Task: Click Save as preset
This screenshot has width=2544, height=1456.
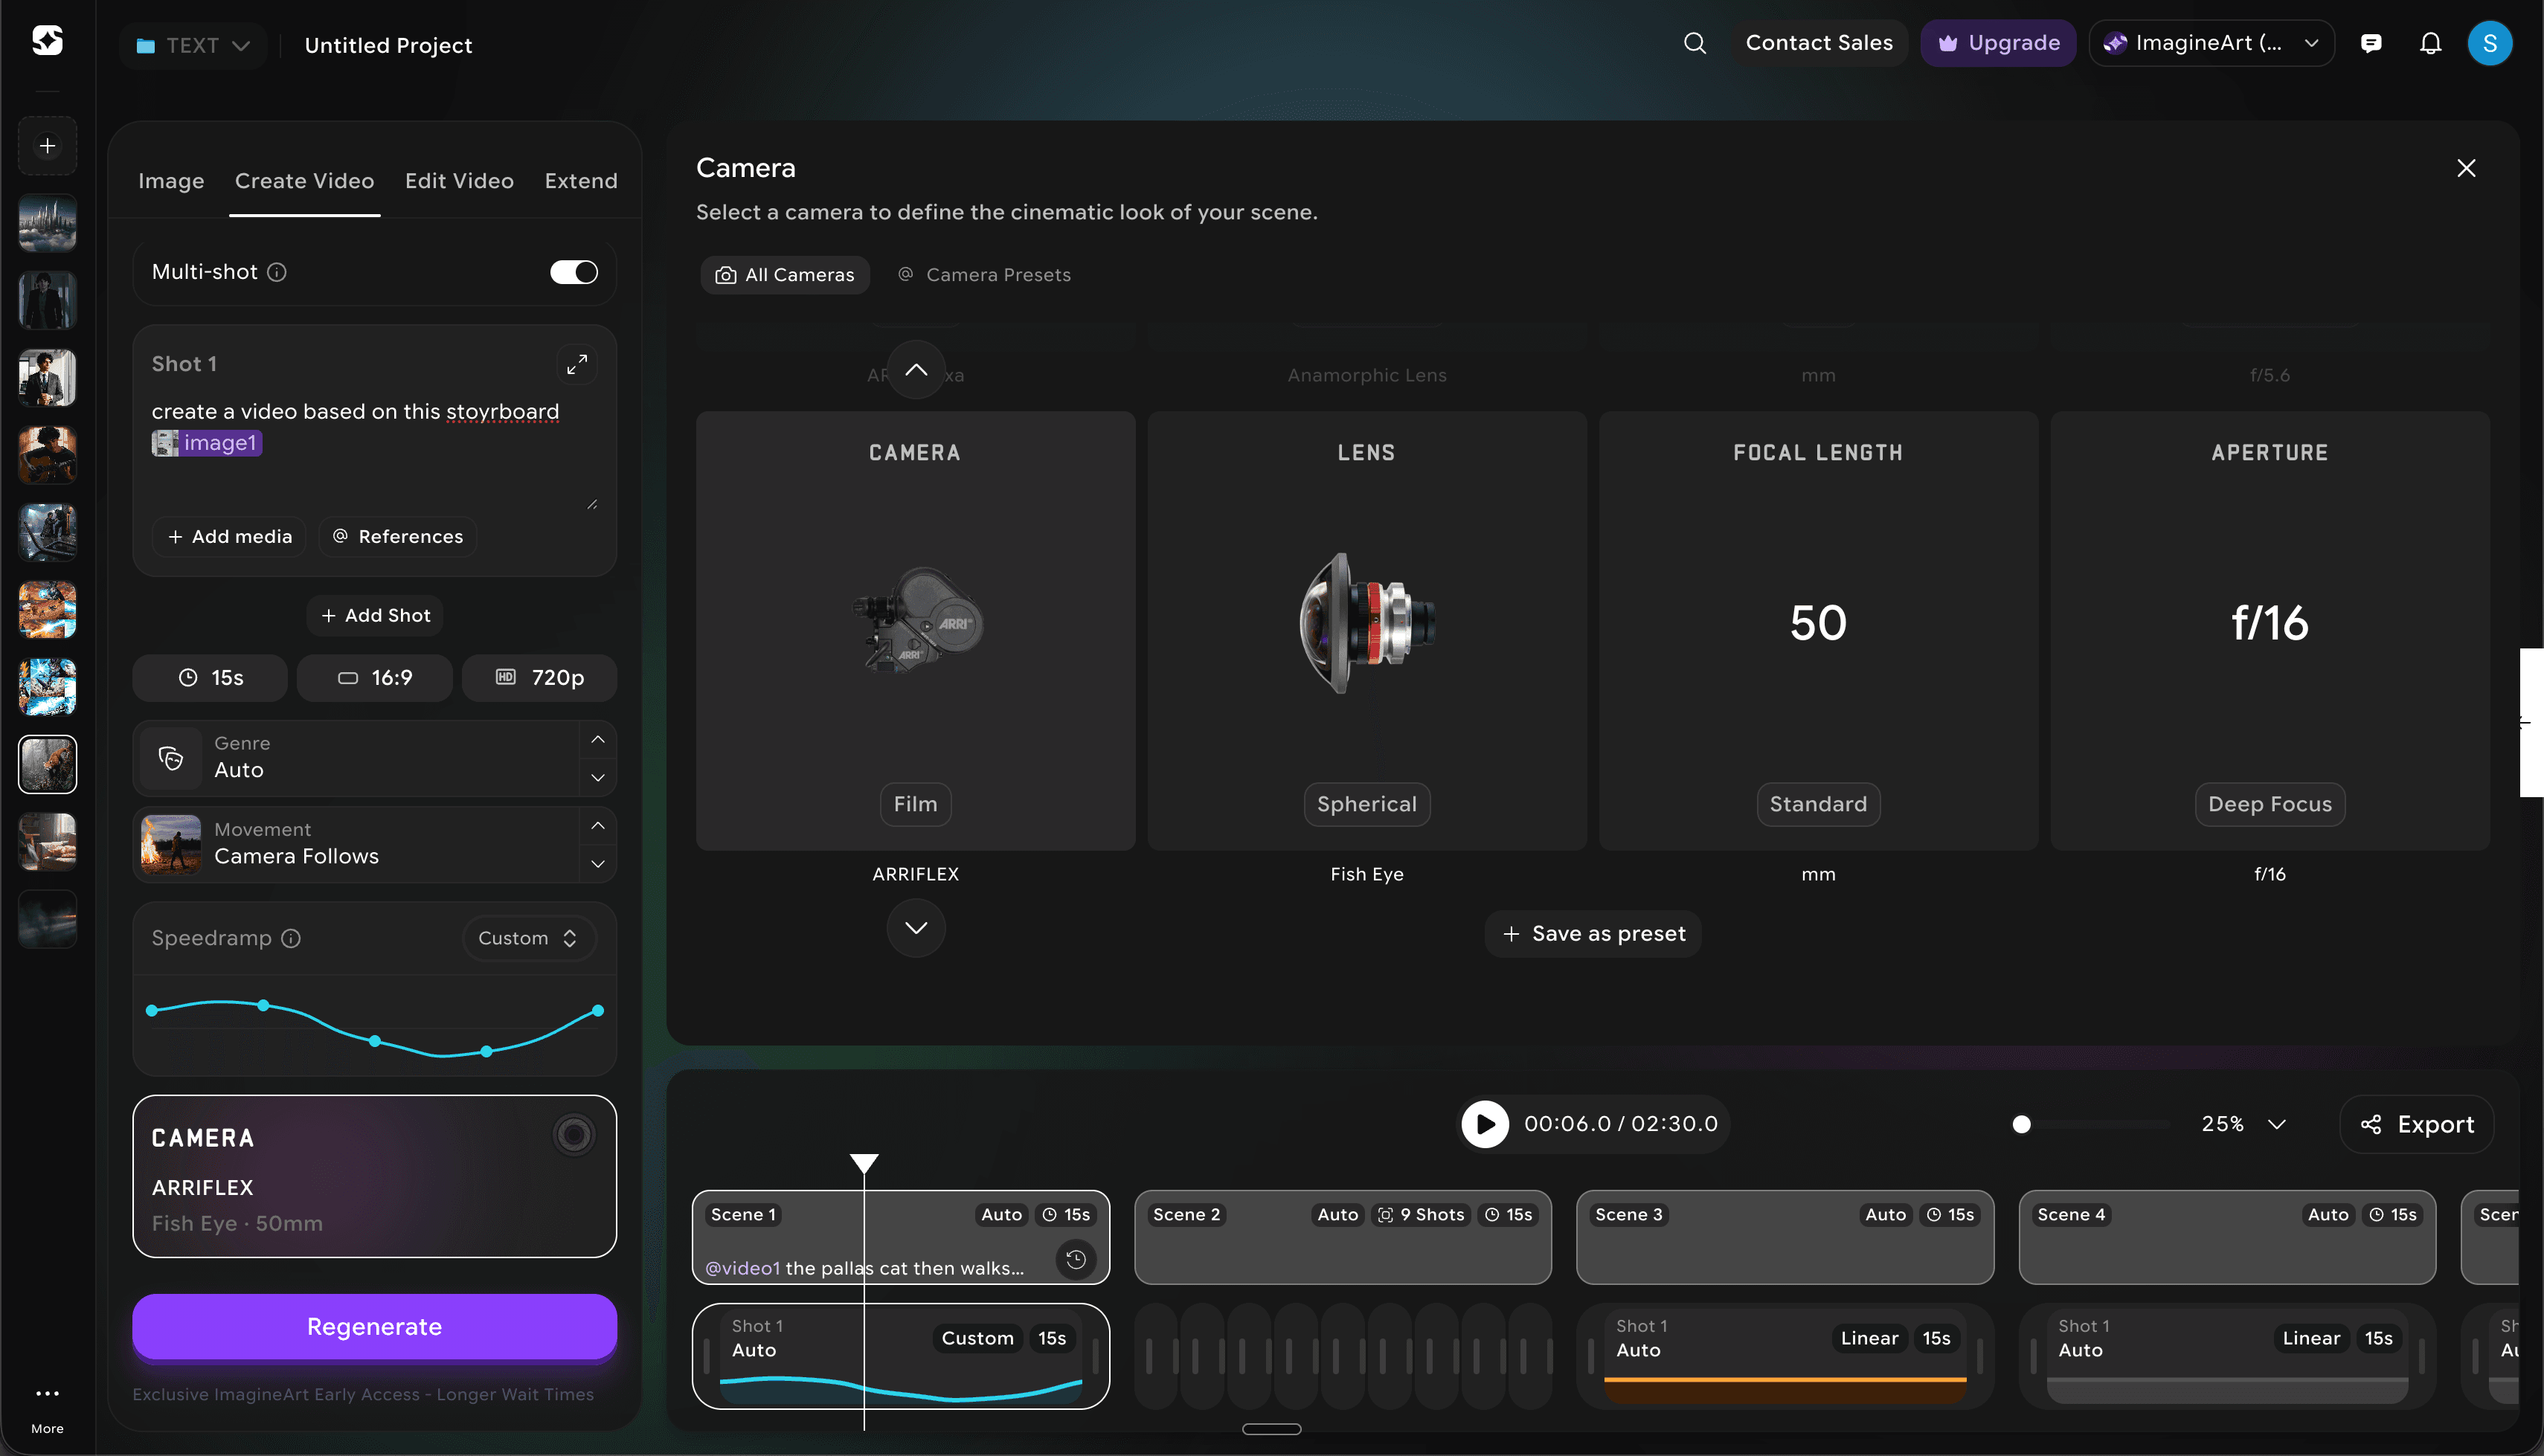Action: (1593, 934)
